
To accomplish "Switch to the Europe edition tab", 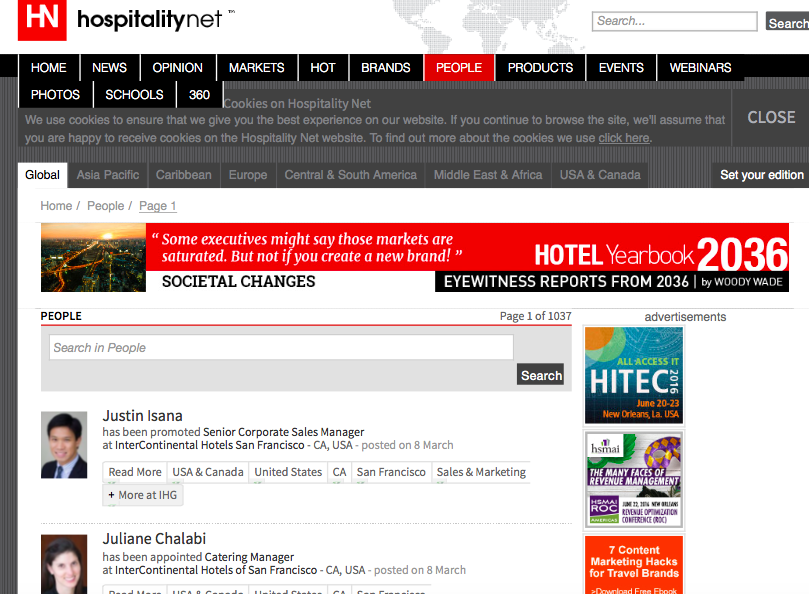I will [248, 175].
